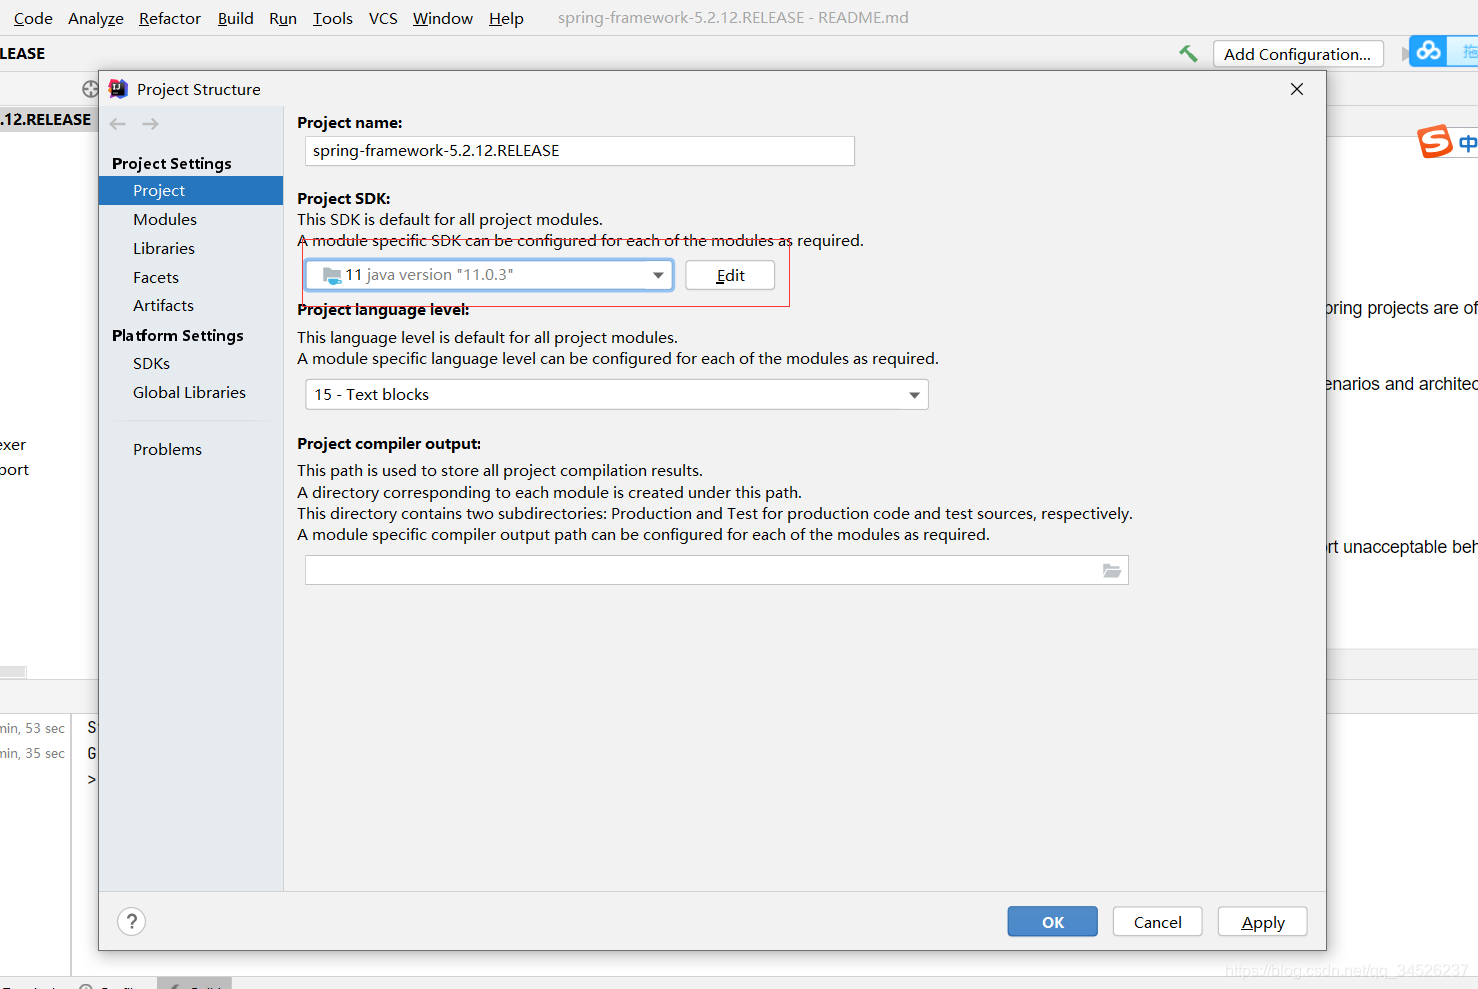Click the Edit SDK button
1478x989 pixels.
[x=730, y=275]
